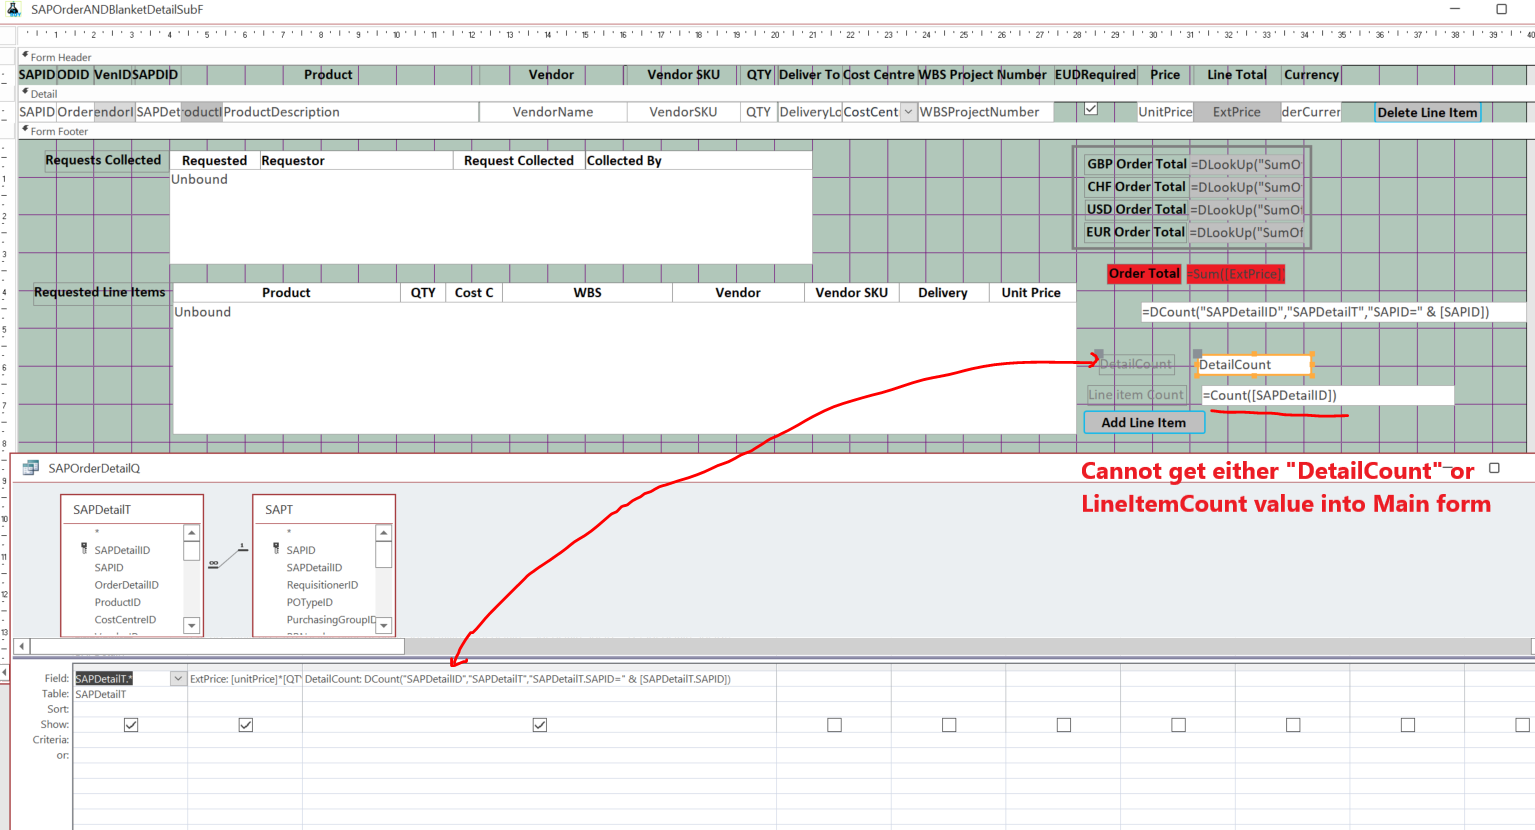Select the DetailCount text box control

1253,365
